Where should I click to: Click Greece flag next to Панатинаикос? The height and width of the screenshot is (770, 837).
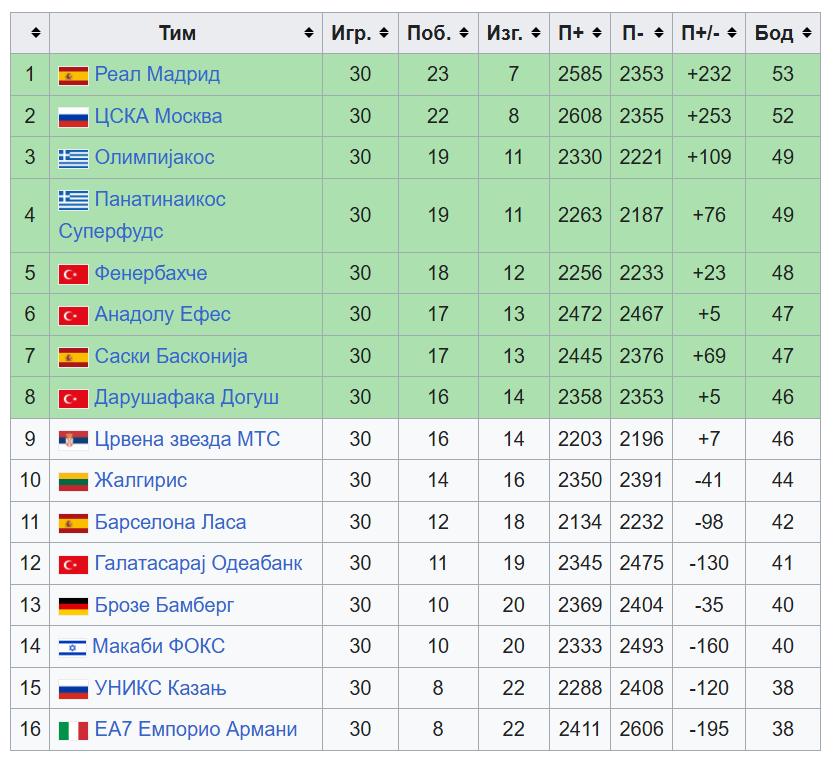pyautogui.click(x=73, y=200)
